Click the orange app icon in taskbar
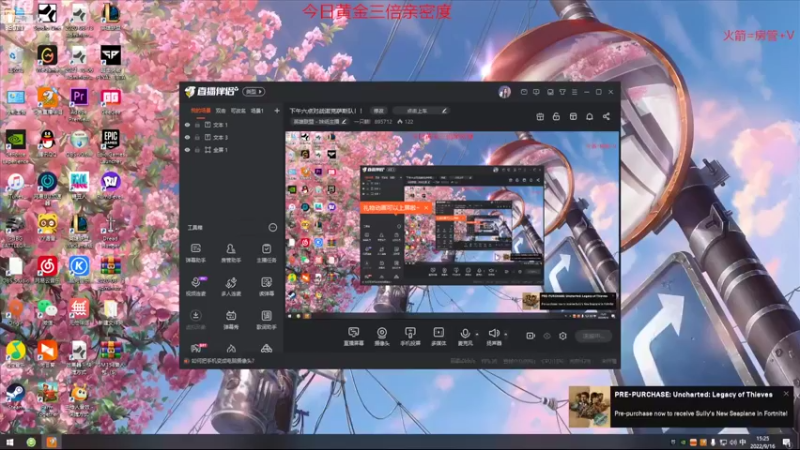The width and height of the screenshot is (800, 450). (52, 442)
